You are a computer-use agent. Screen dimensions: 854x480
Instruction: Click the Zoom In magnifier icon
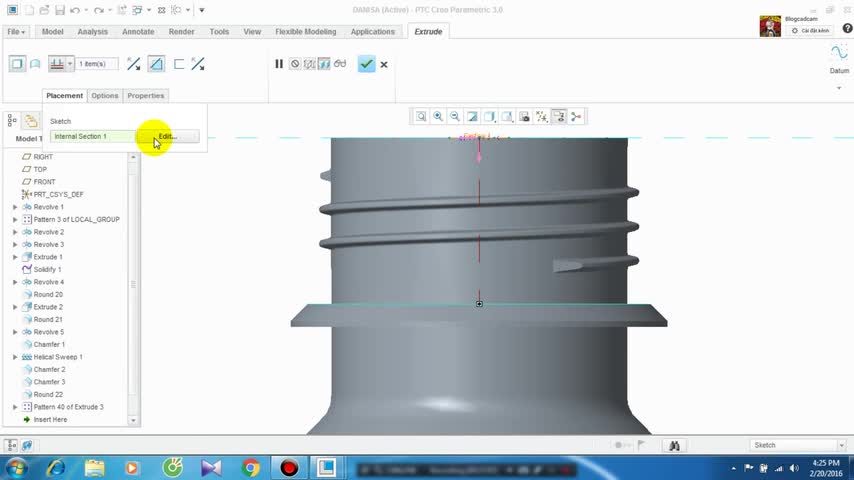[x=438, y=117]
